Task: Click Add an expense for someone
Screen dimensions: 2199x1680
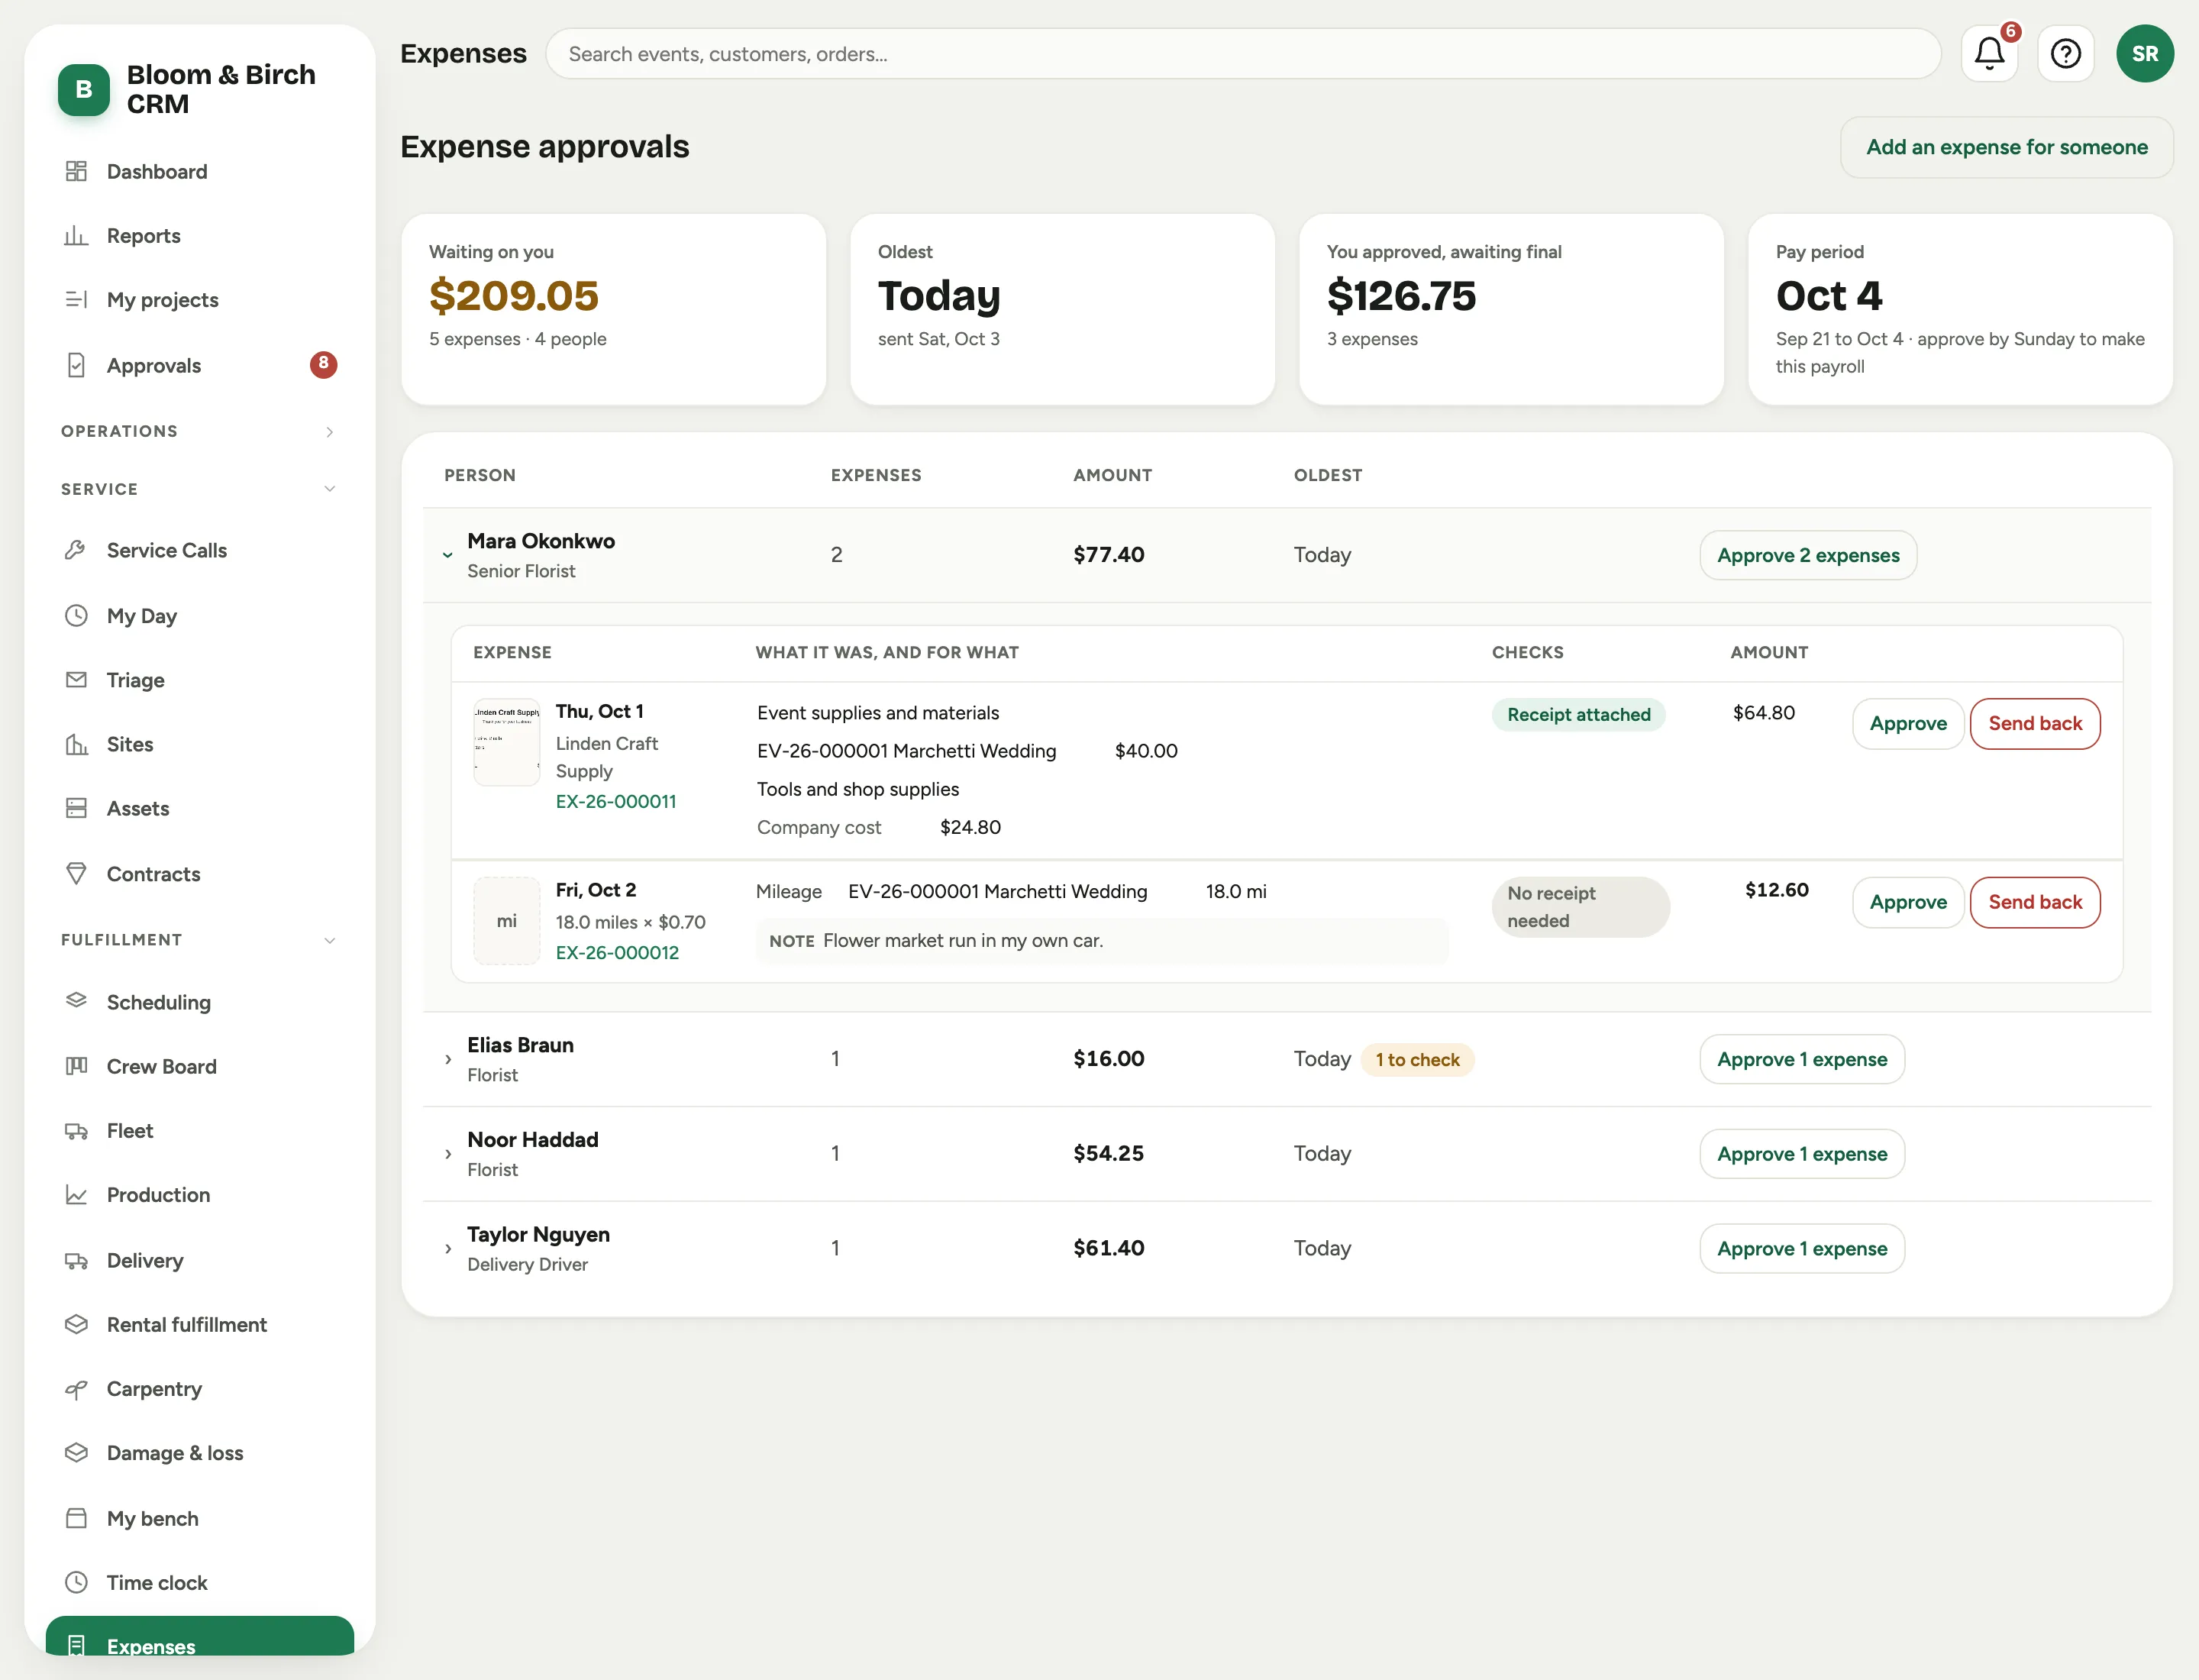Action: [2006, 147]
